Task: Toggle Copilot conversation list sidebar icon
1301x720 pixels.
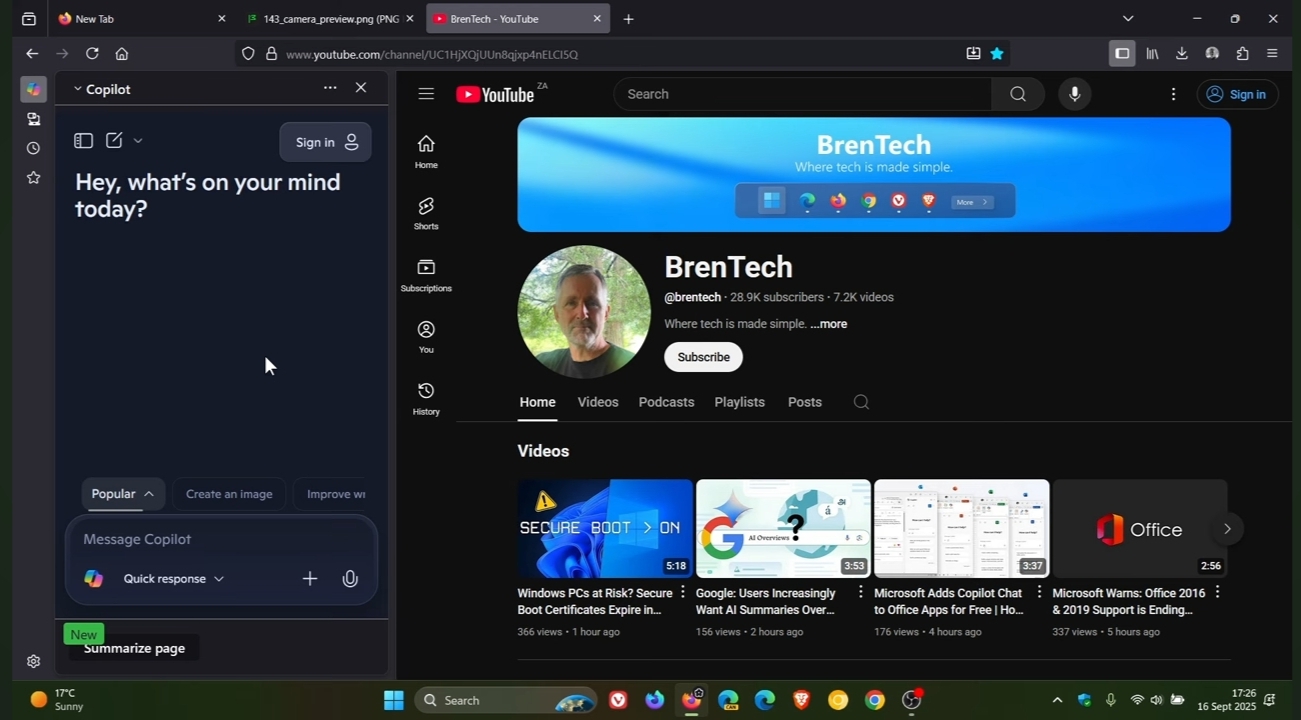Action: coord(84,141)
